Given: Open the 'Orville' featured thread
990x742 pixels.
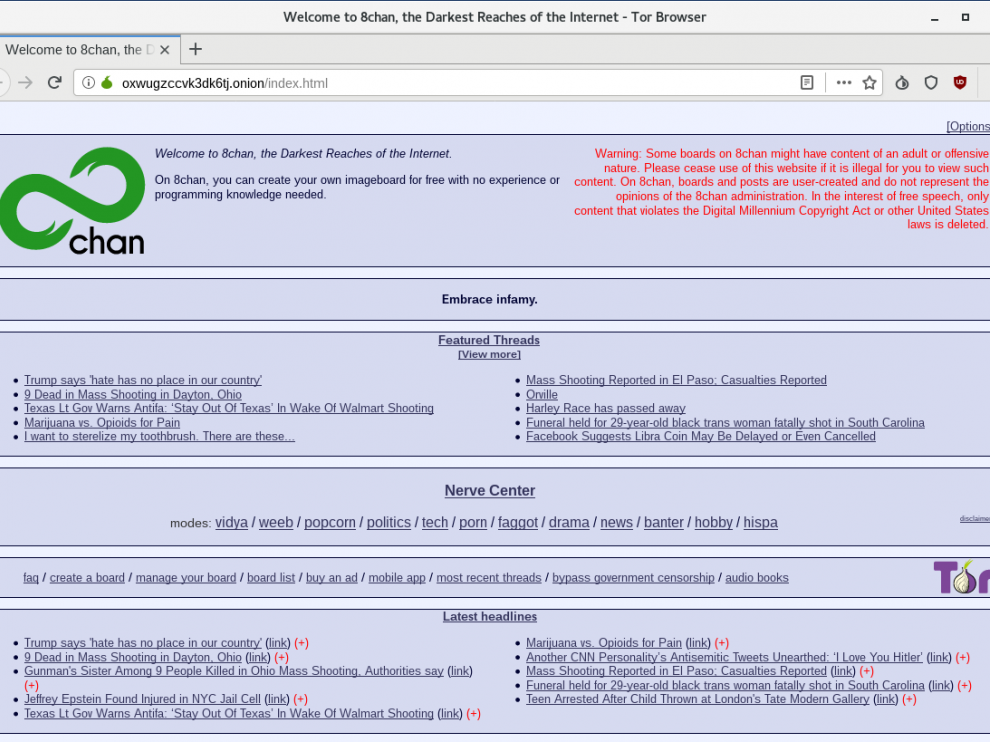Looking at the screenshot, I should 542,394.
